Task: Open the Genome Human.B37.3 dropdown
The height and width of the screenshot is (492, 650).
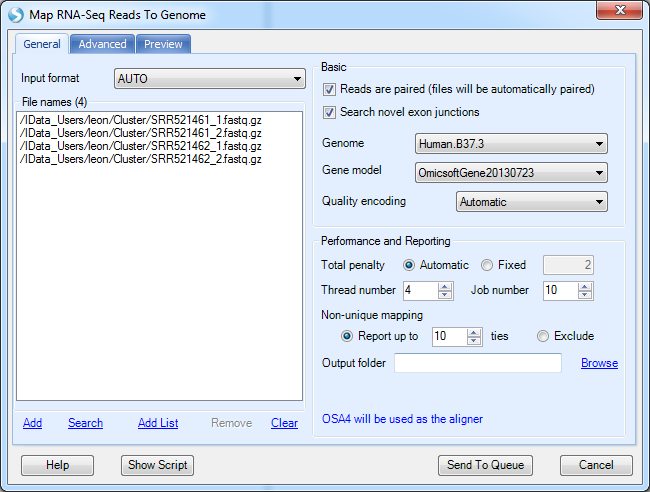Action: point(511,144)
